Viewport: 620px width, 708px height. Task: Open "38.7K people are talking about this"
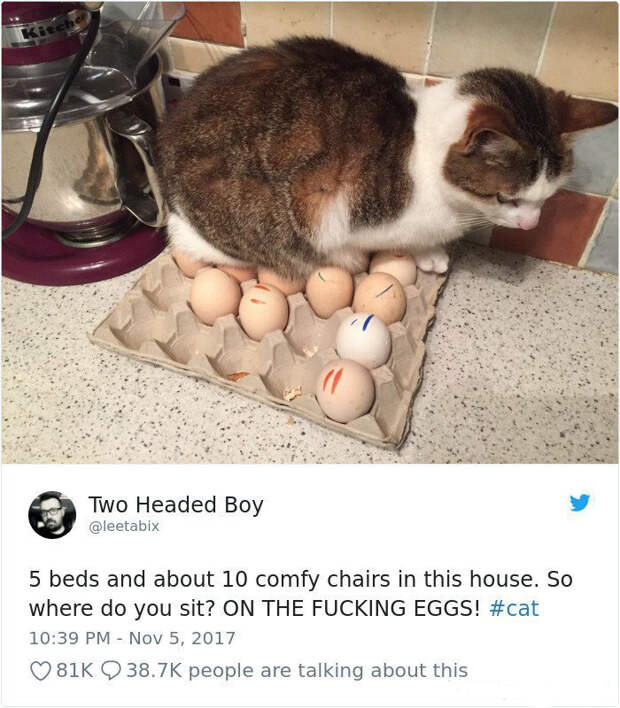coord(297,671)
